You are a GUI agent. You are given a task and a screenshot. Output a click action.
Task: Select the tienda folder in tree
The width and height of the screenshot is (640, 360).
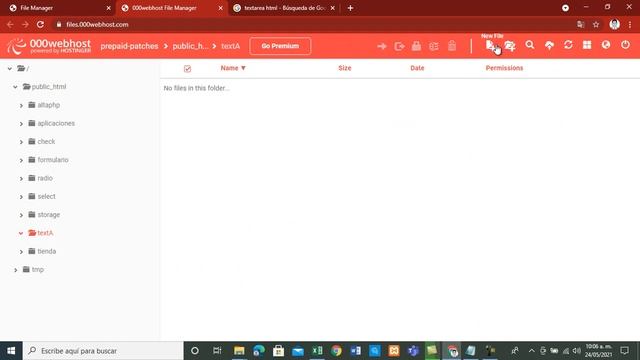(x=47, y=251)
